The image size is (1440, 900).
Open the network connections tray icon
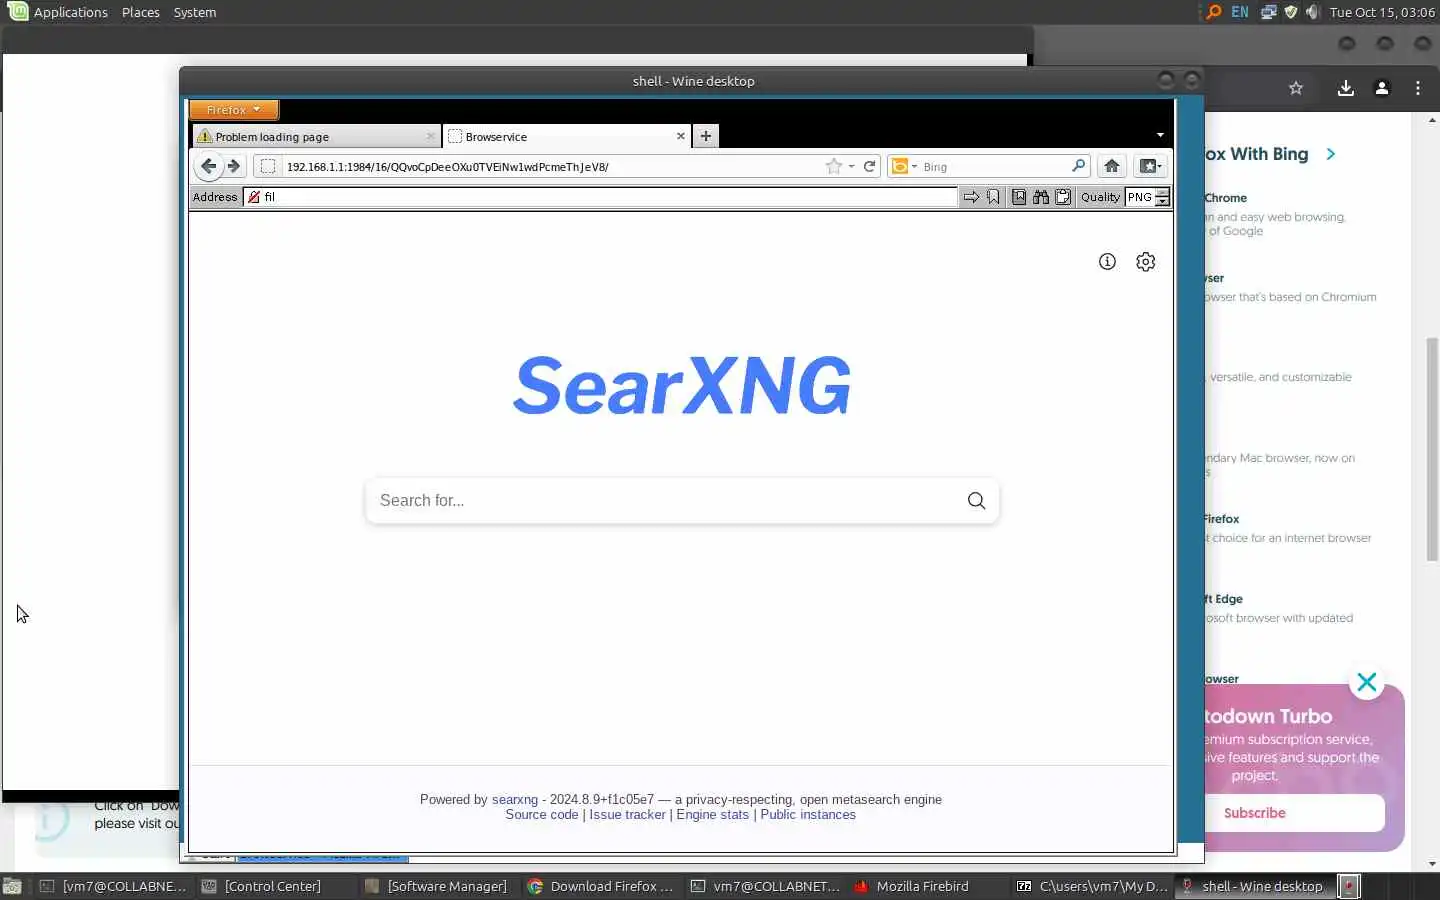coord(1268,12)
